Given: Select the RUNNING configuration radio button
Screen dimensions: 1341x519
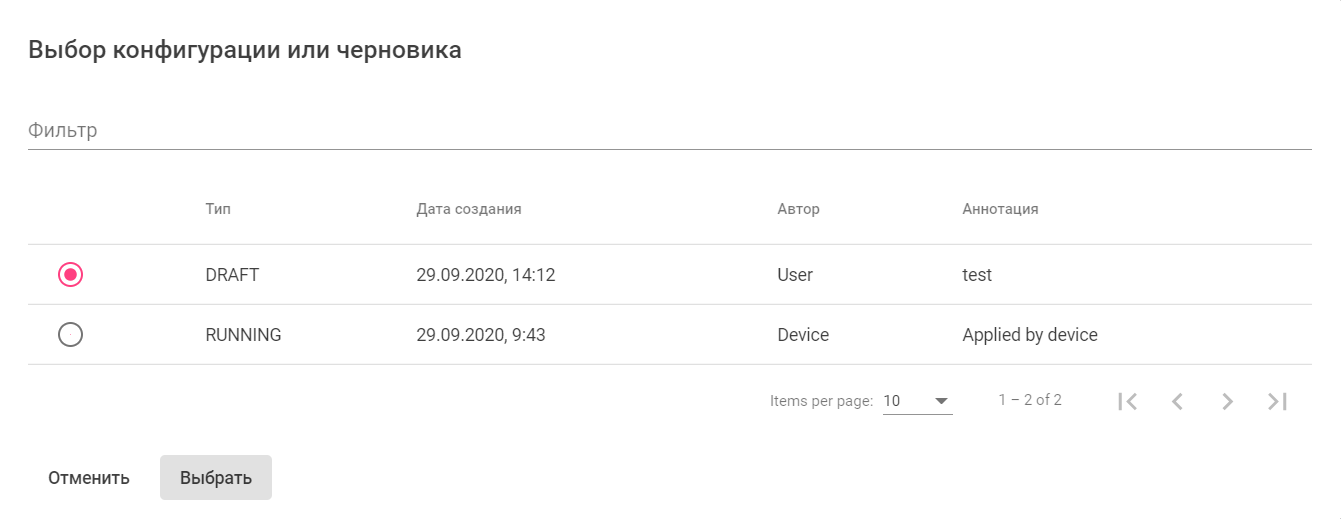Looking at the screenshot, I should [x=70, y=335].
